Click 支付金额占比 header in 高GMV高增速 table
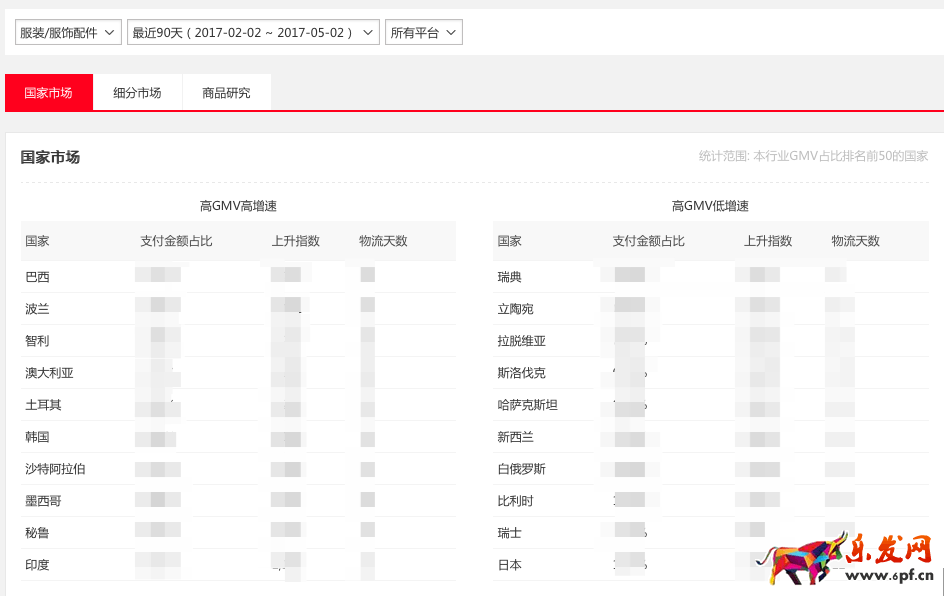 point(176,241)
